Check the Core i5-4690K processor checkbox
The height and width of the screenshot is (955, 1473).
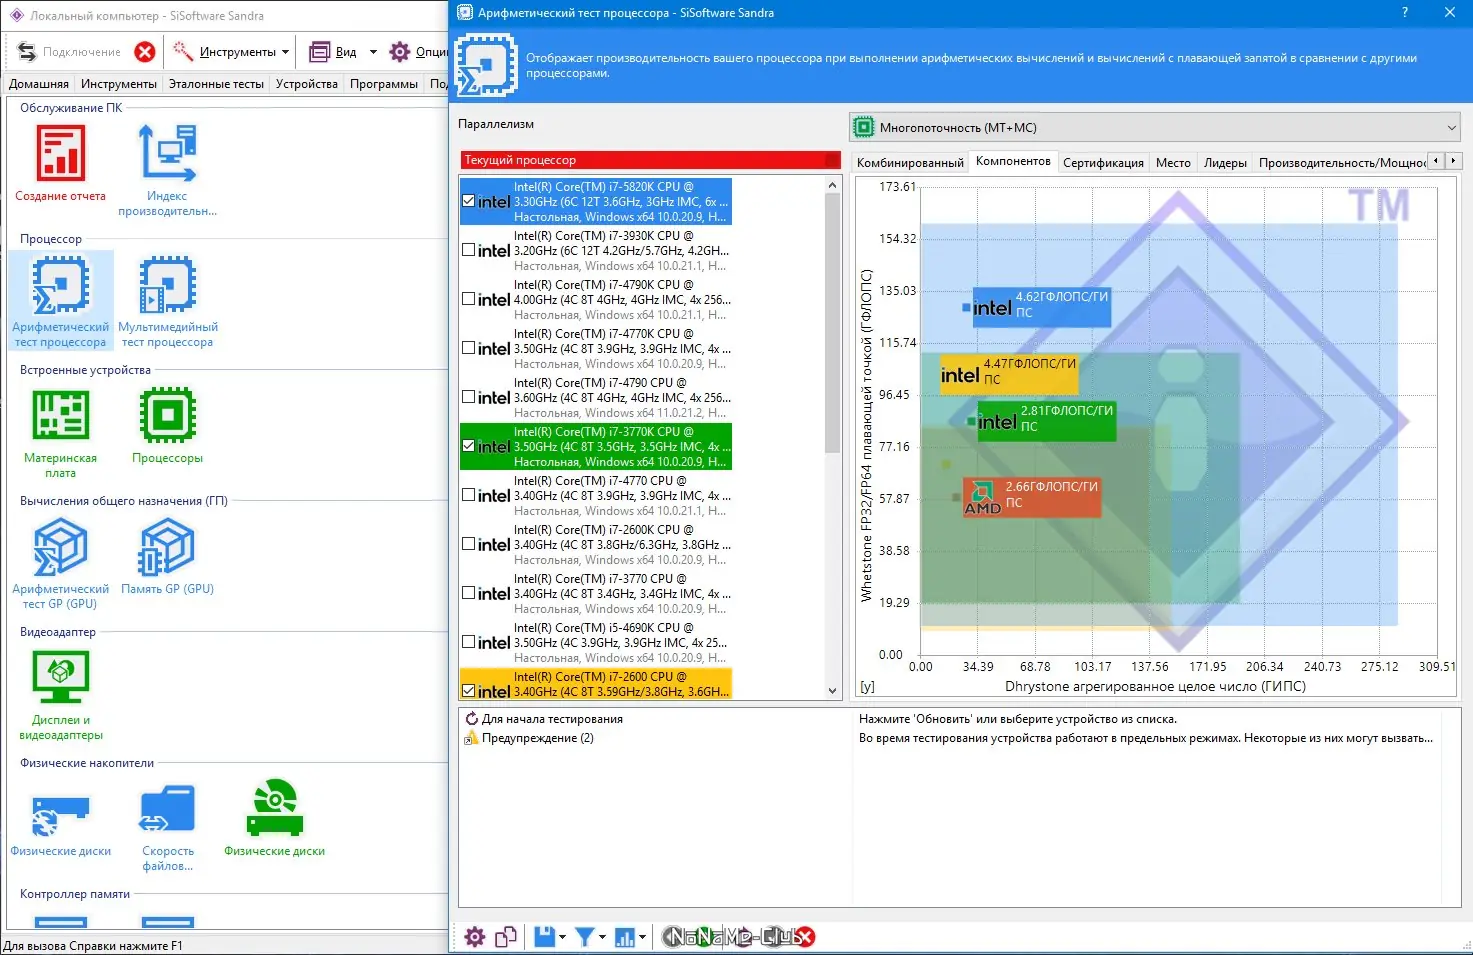pos(469,642)
